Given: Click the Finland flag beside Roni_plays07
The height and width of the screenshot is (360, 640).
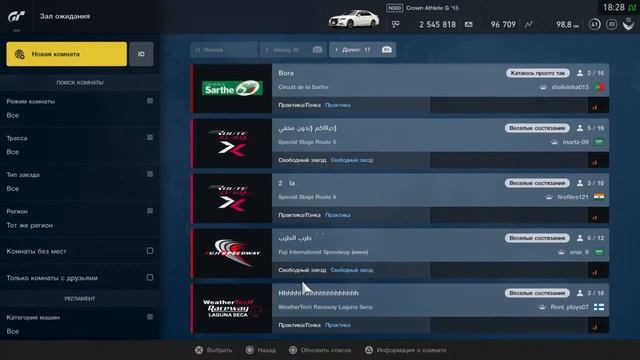Looking at the screenshot, I should click(x=599, y=307).
